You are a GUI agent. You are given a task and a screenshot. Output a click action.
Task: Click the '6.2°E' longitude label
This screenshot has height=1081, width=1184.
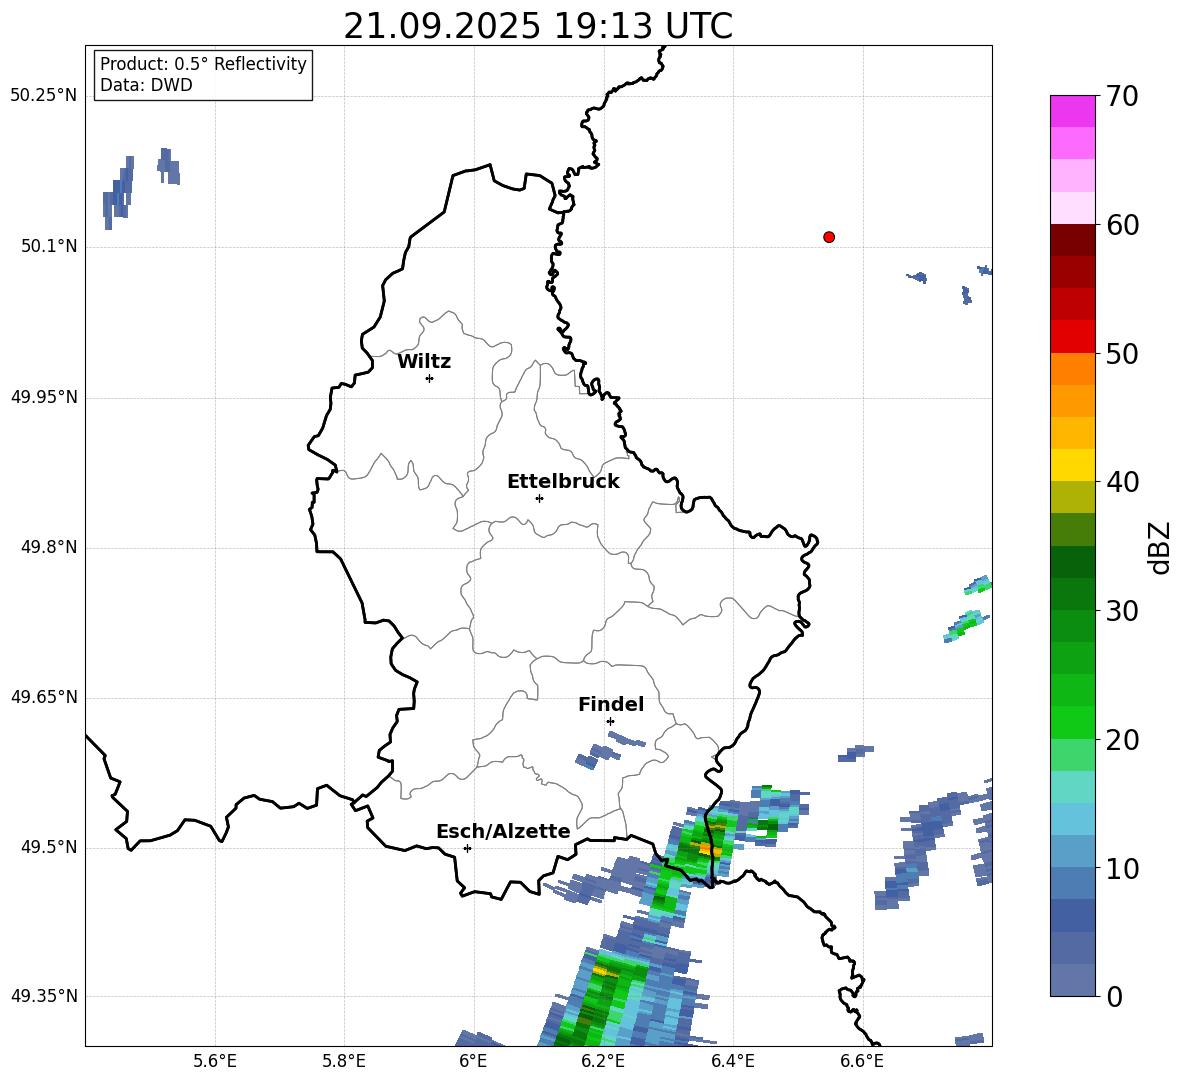coord(603,1061)
